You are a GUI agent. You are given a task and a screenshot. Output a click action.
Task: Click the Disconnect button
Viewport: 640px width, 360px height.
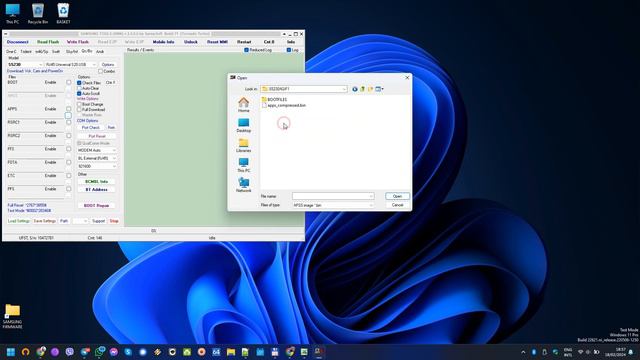click(x=18, y=42)
